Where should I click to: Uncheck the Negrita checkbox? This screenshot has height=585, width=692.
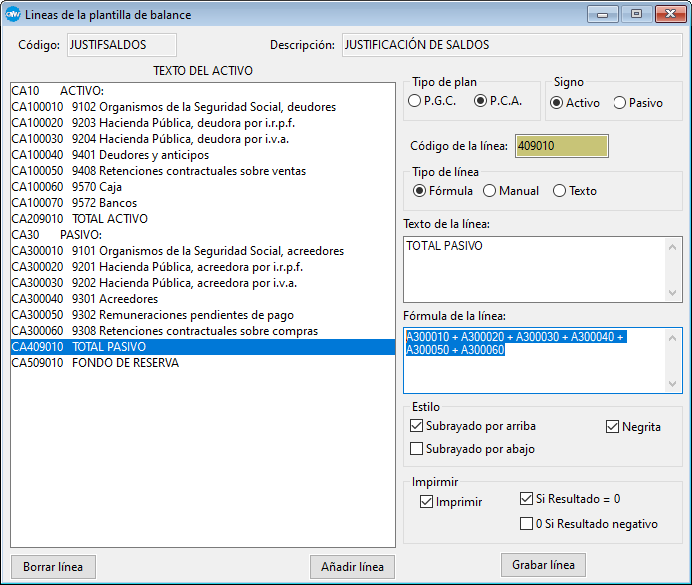(613, 427)
